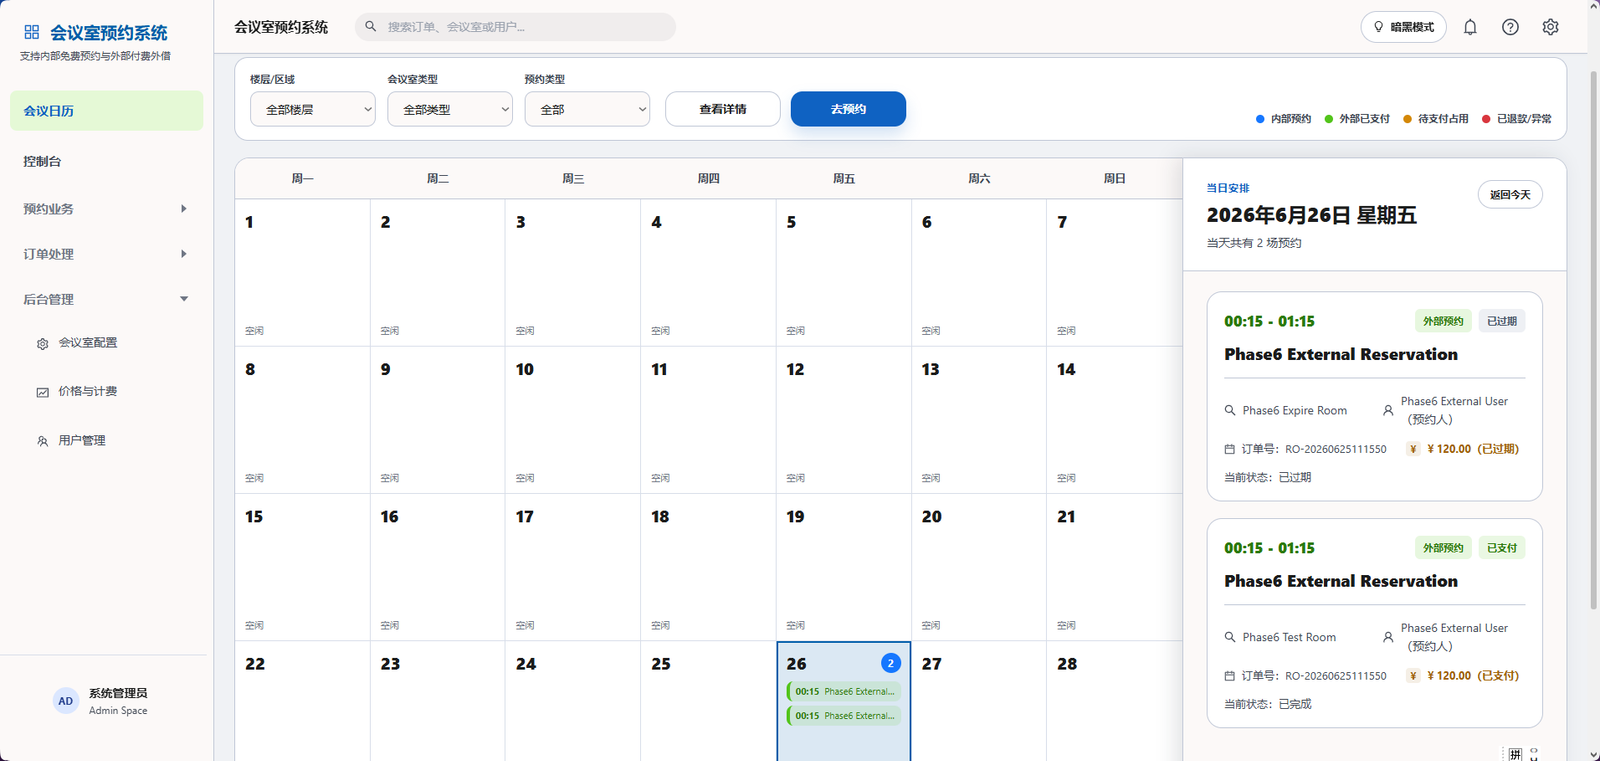Select 会议日历 in the sidebar
1600x761 pixels.
click(106, 111)
